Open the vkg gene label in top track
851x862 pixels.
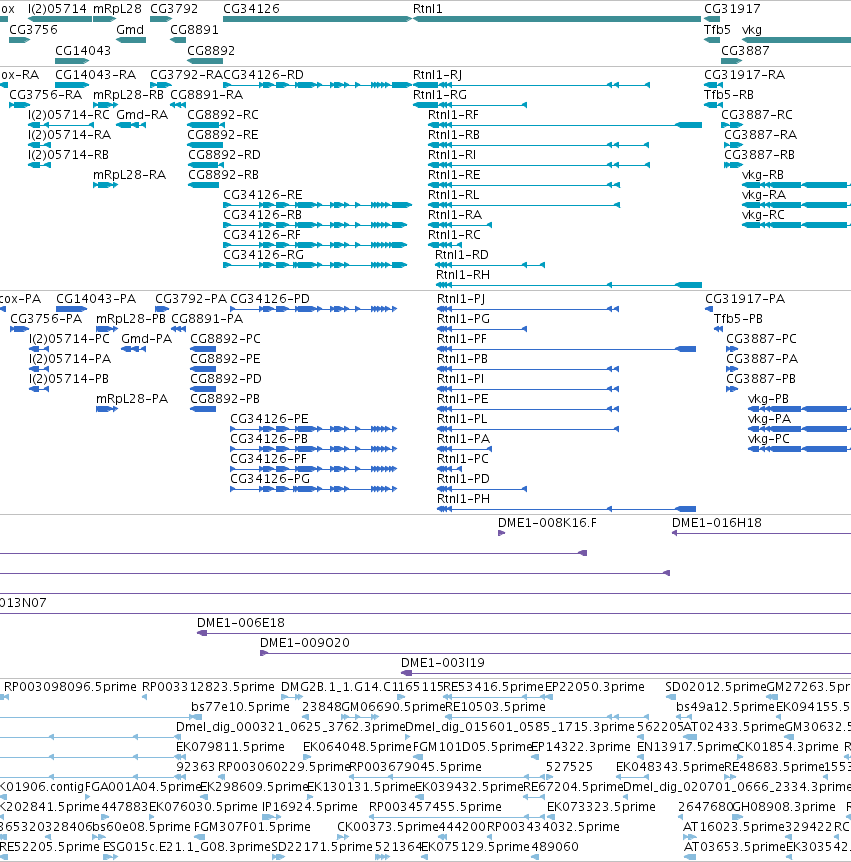pyautogui.click(x=751, y=30)
